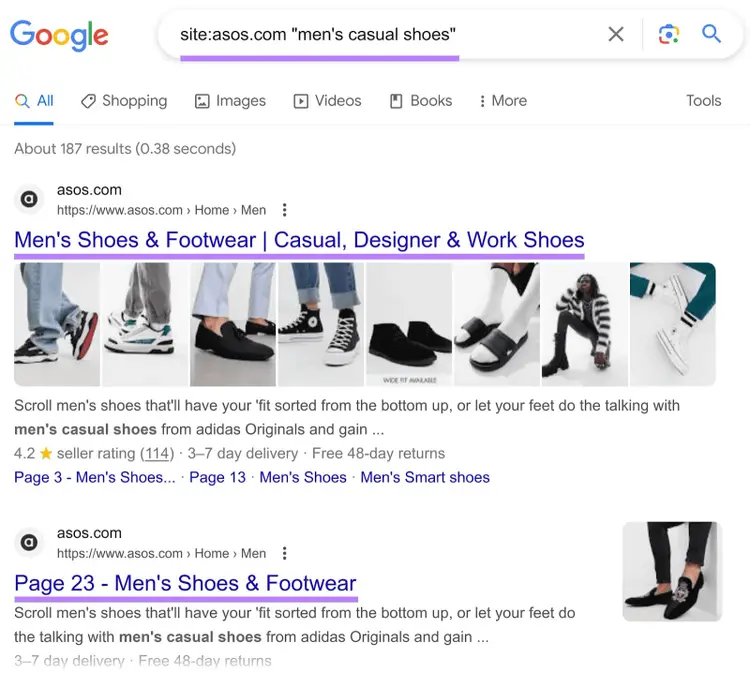Open the Men's Shoes sitelink
The width and height of the screenshot is (750, 673).
point(303,477)
